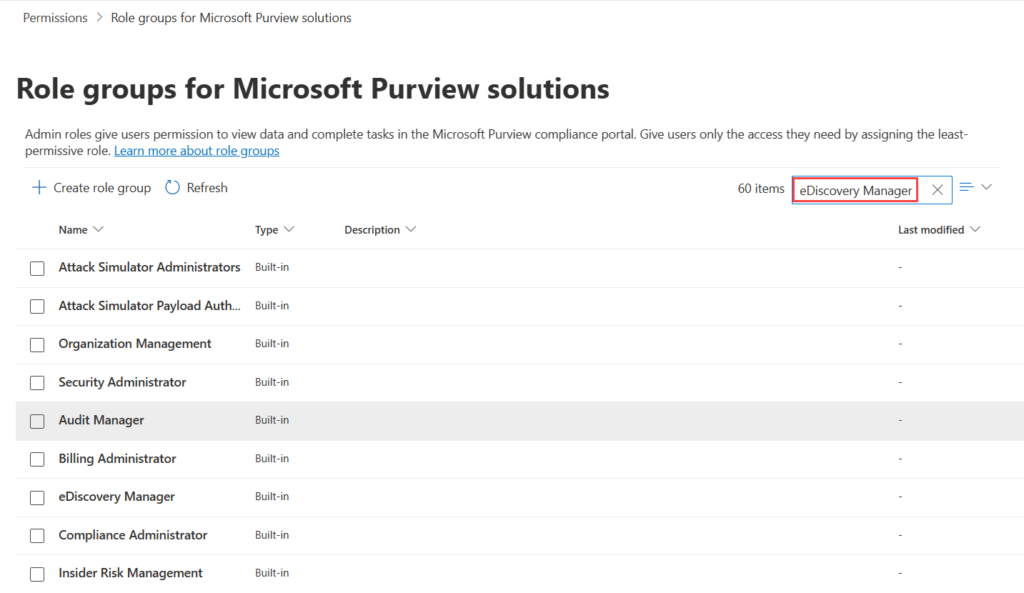This screenshot has width=1024, height=593.
Task: Open the list view options icon
Action: pyautogui.click(x=966, y=187)
